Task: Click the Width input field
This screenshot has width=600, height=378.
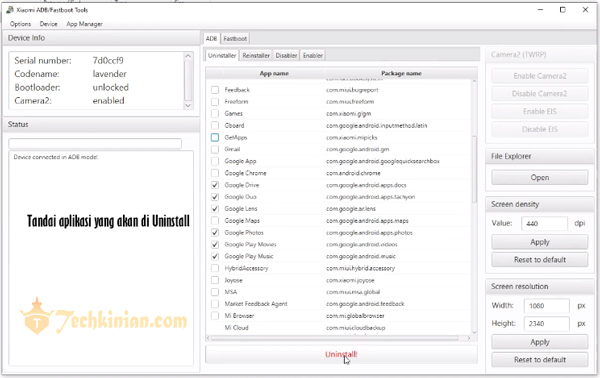Action: pyautogui.click(x=546, y=306)
